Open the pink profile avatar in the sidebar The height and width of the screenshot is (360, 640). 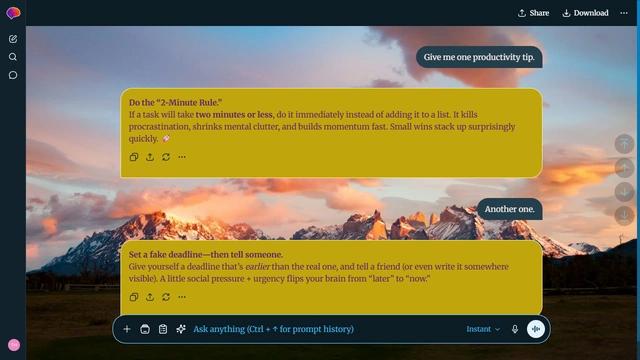[14, 345]
